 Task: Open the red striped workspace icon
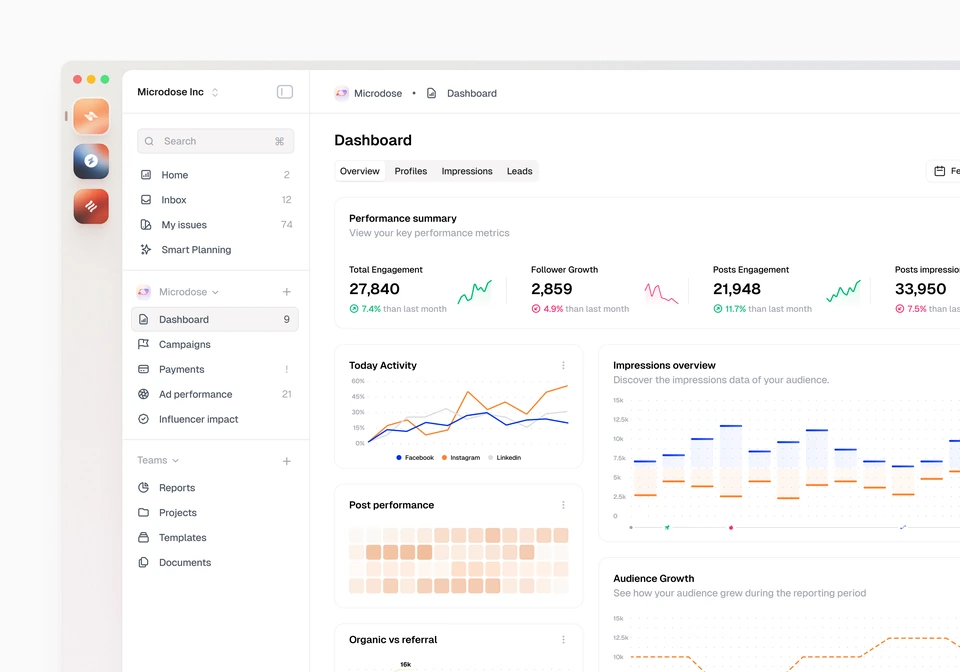point(91,206)
